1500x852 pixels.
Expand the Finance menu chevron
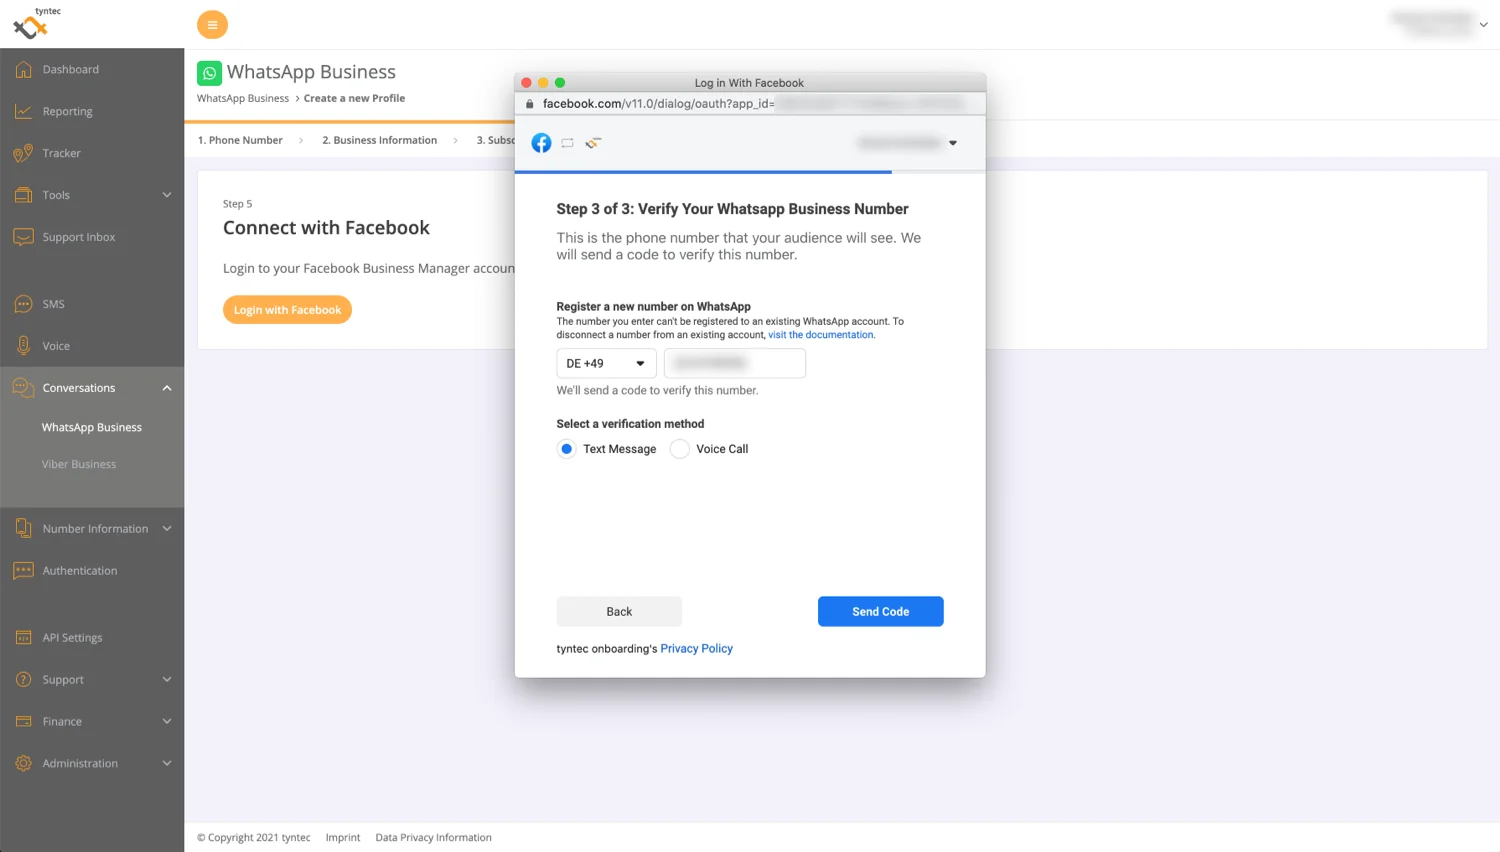tap(167, 721)
